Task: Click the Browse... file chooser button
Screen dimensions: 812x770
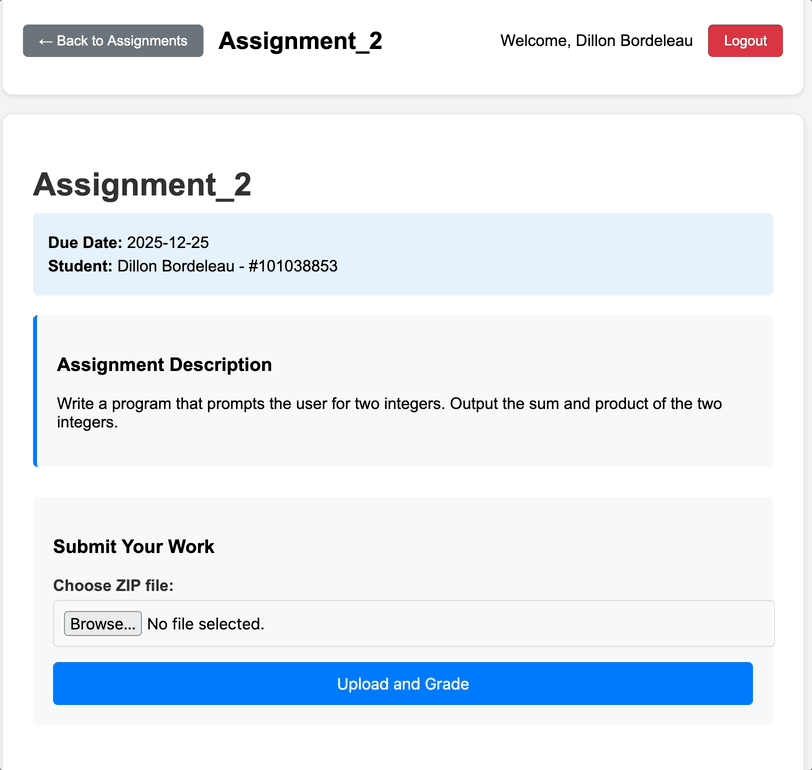Action: point(102,624)
